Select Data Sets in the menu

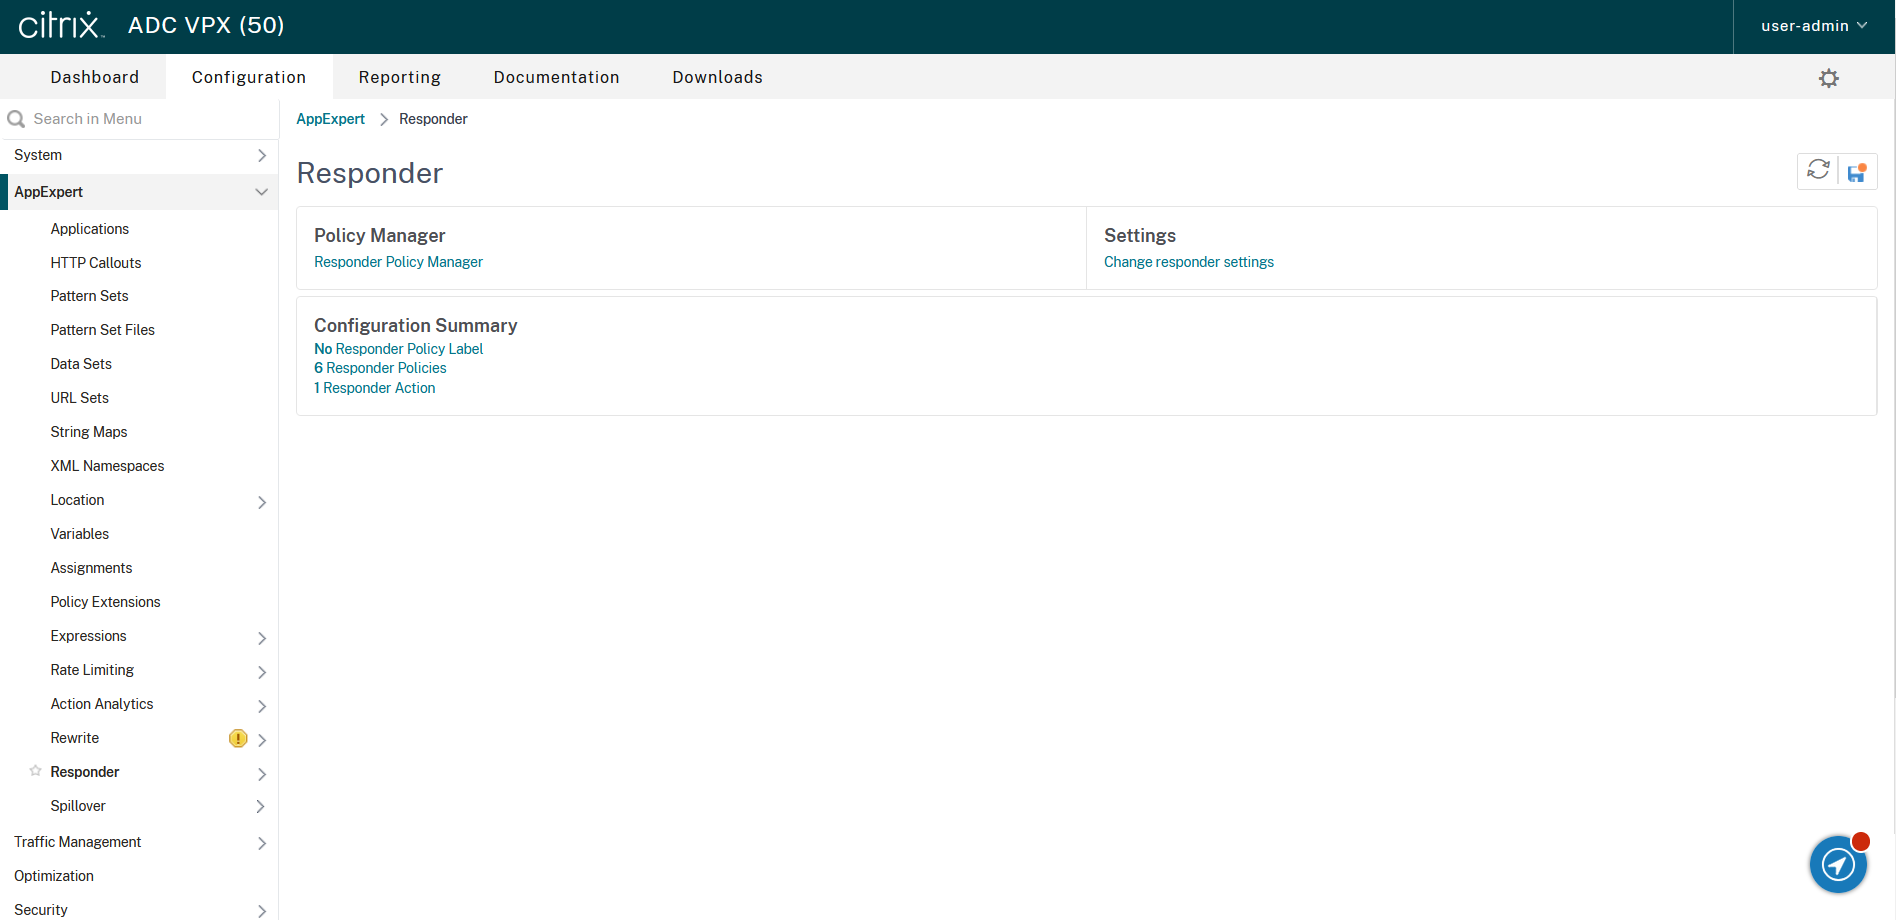81,364
